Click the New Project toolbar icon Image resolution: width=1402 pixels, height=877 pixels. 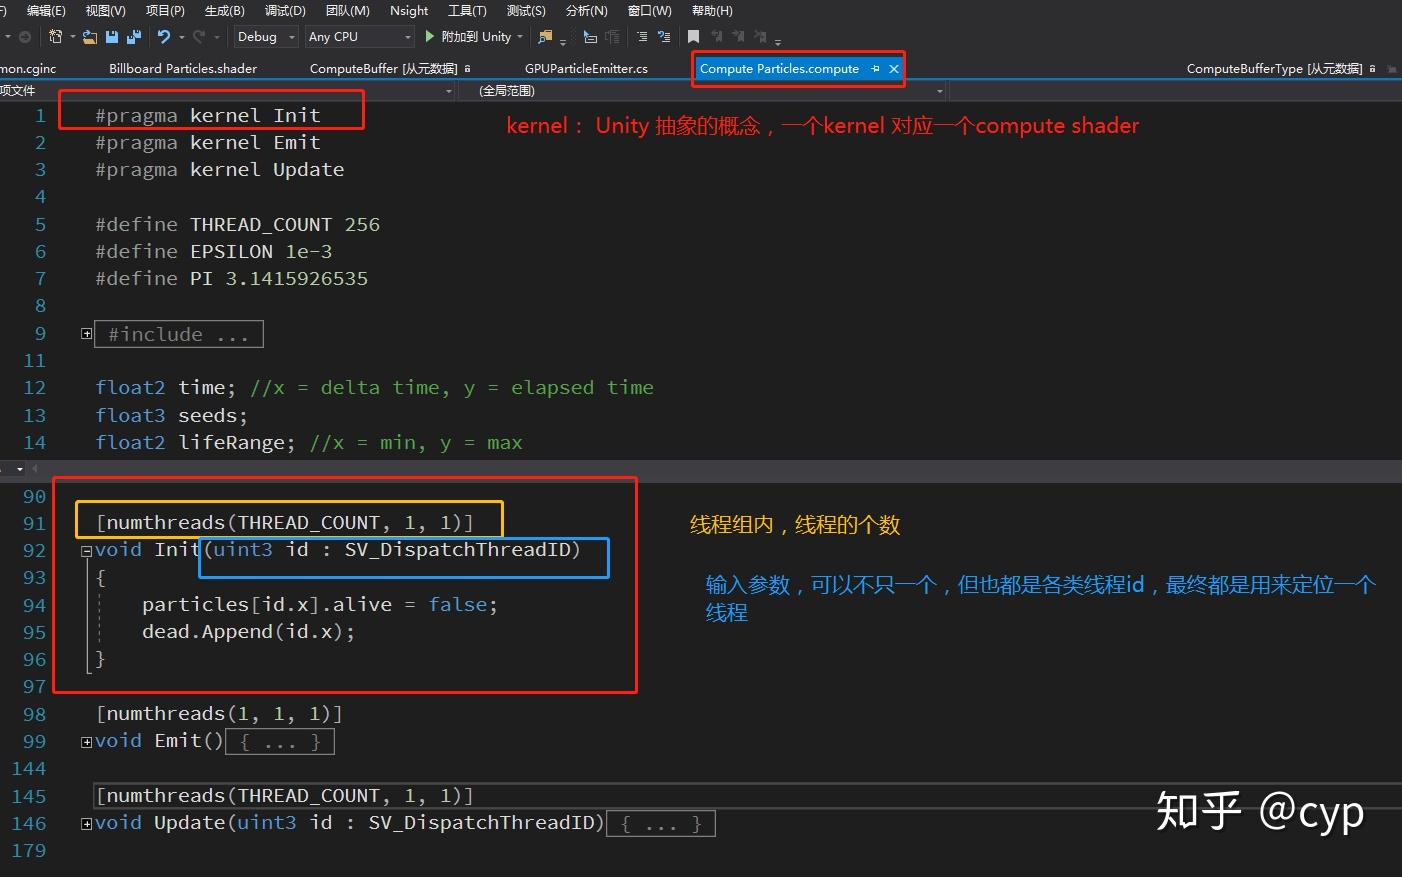coord(56,37)
